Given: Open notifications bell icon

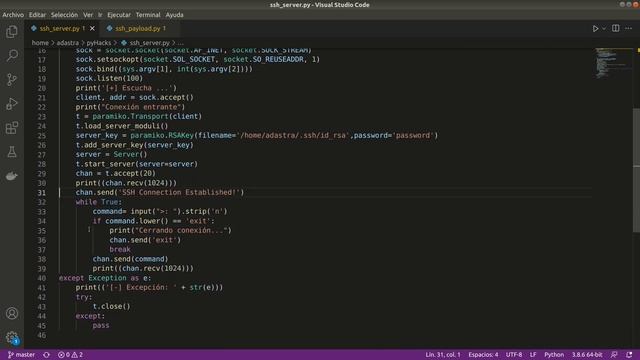Looking at the screenshot, I should coord(629,355).
